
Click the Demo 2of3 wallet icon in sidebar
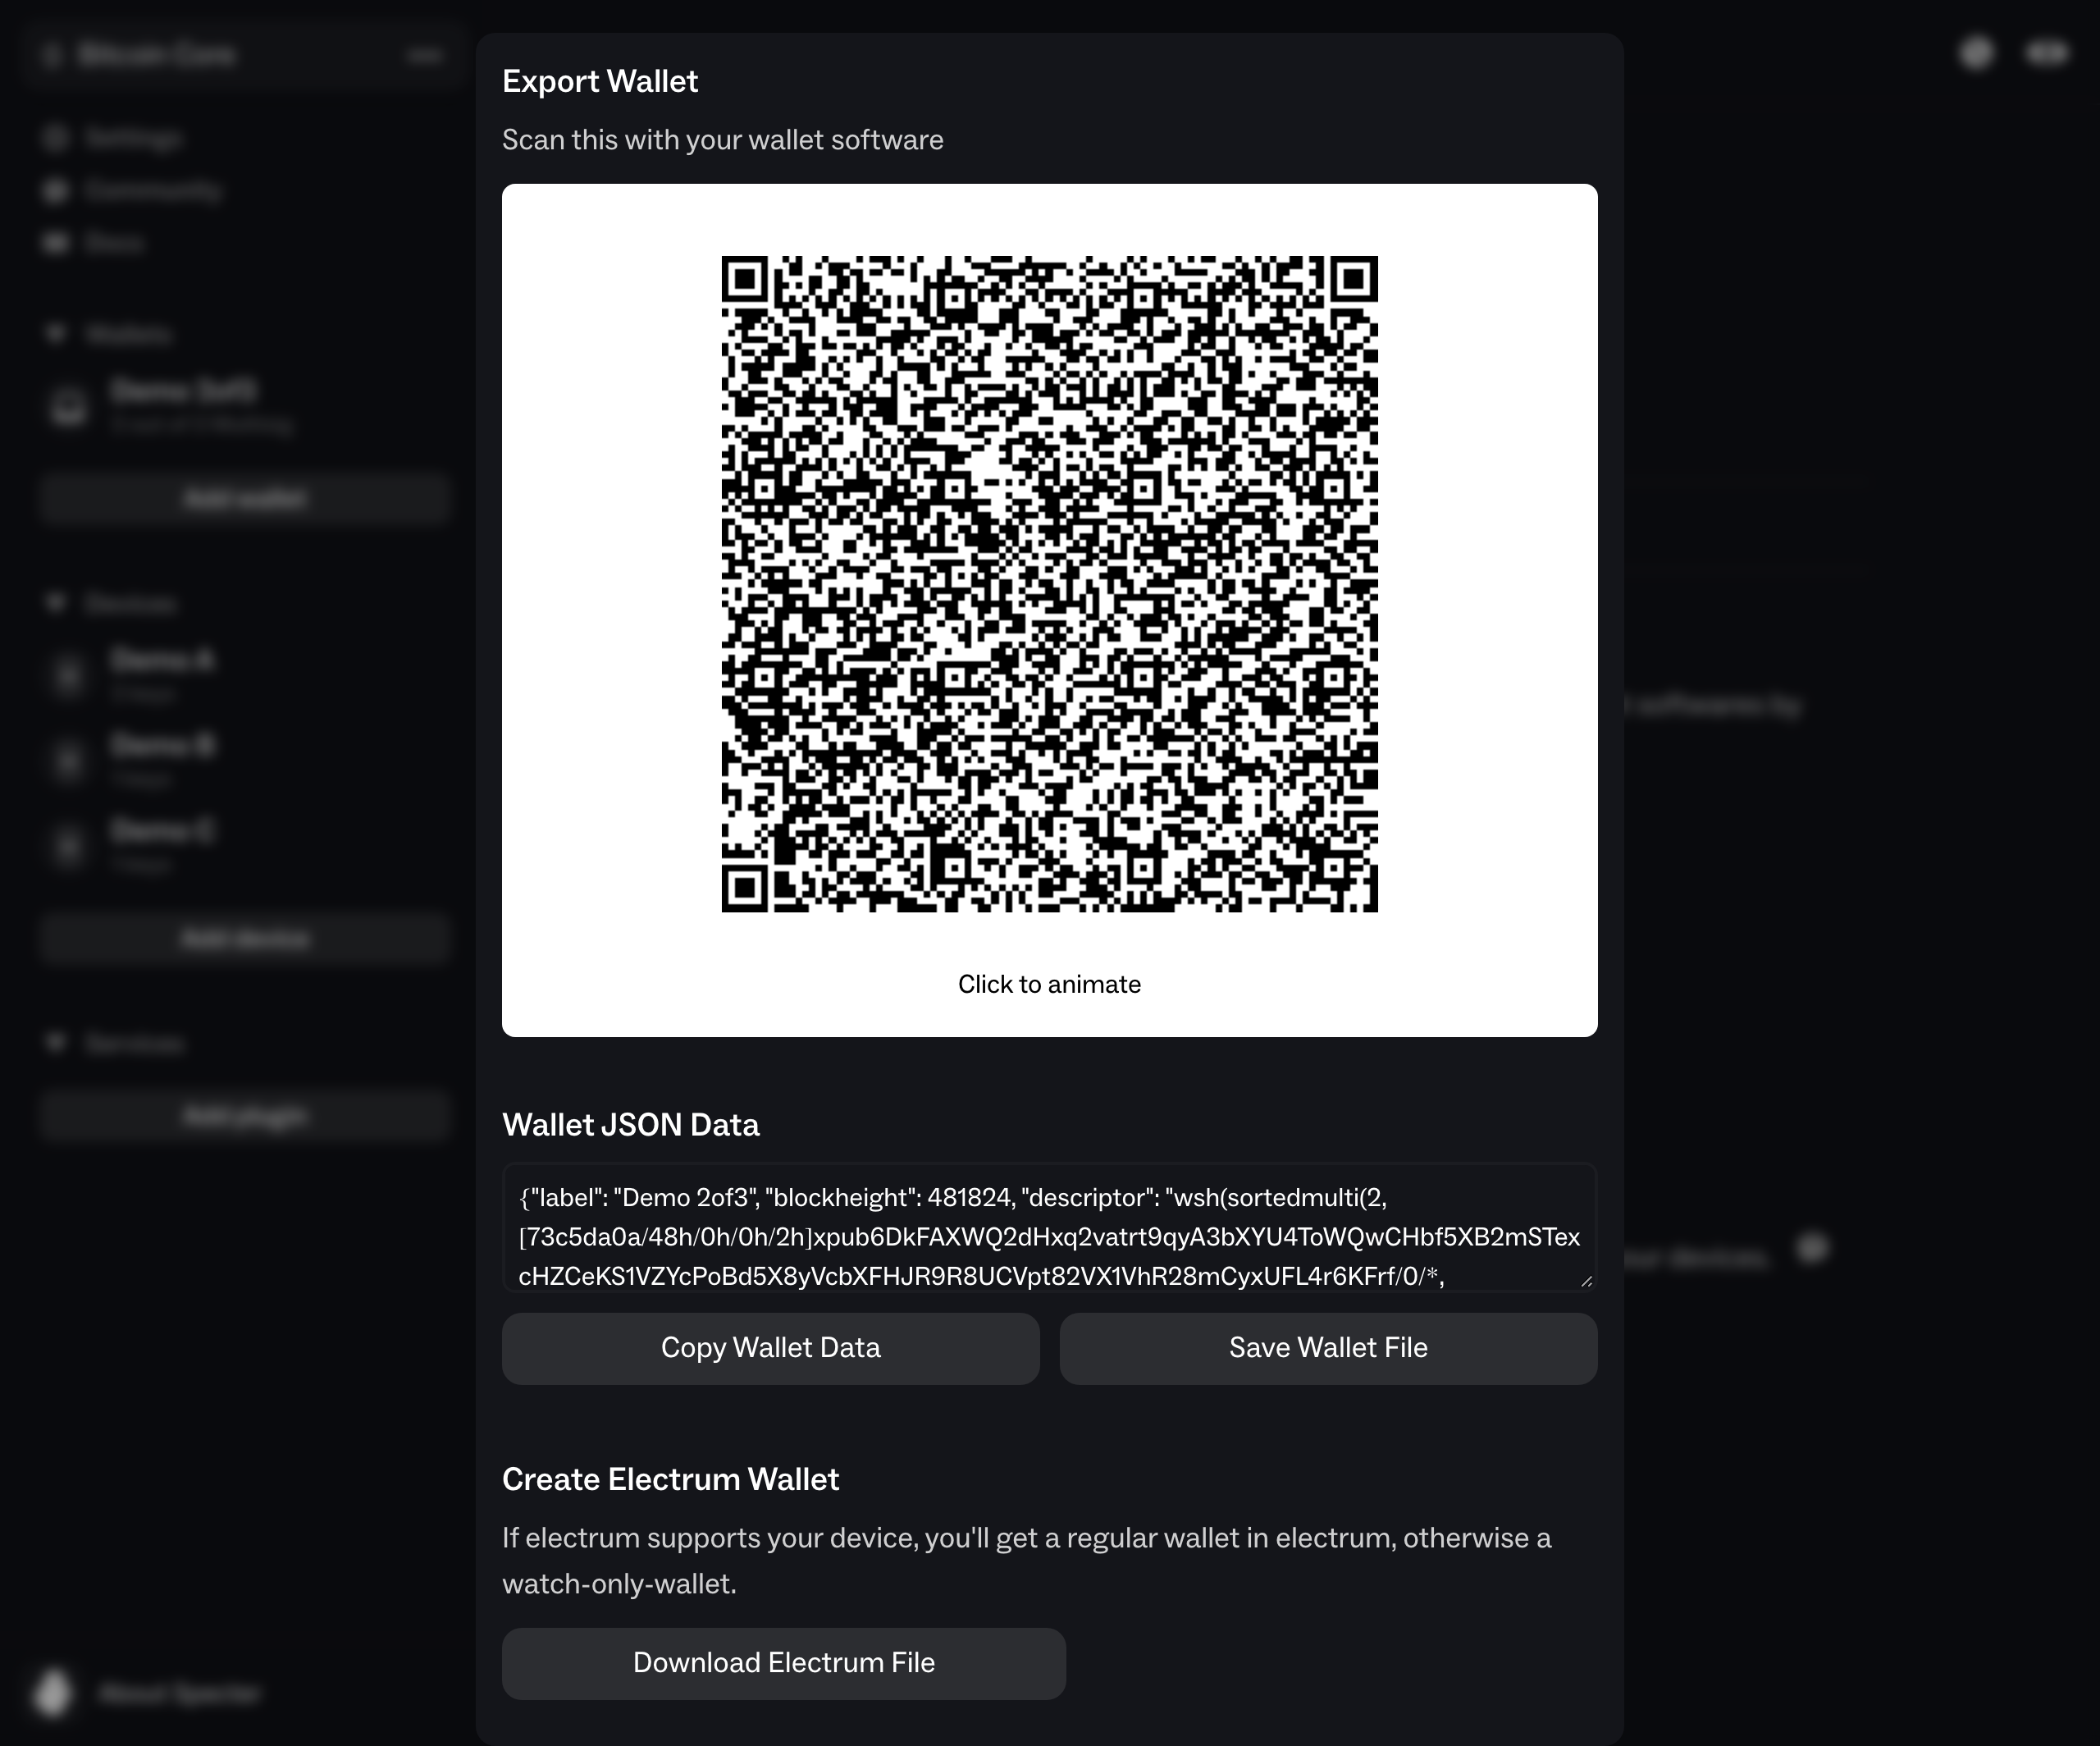tap(69, 407)
